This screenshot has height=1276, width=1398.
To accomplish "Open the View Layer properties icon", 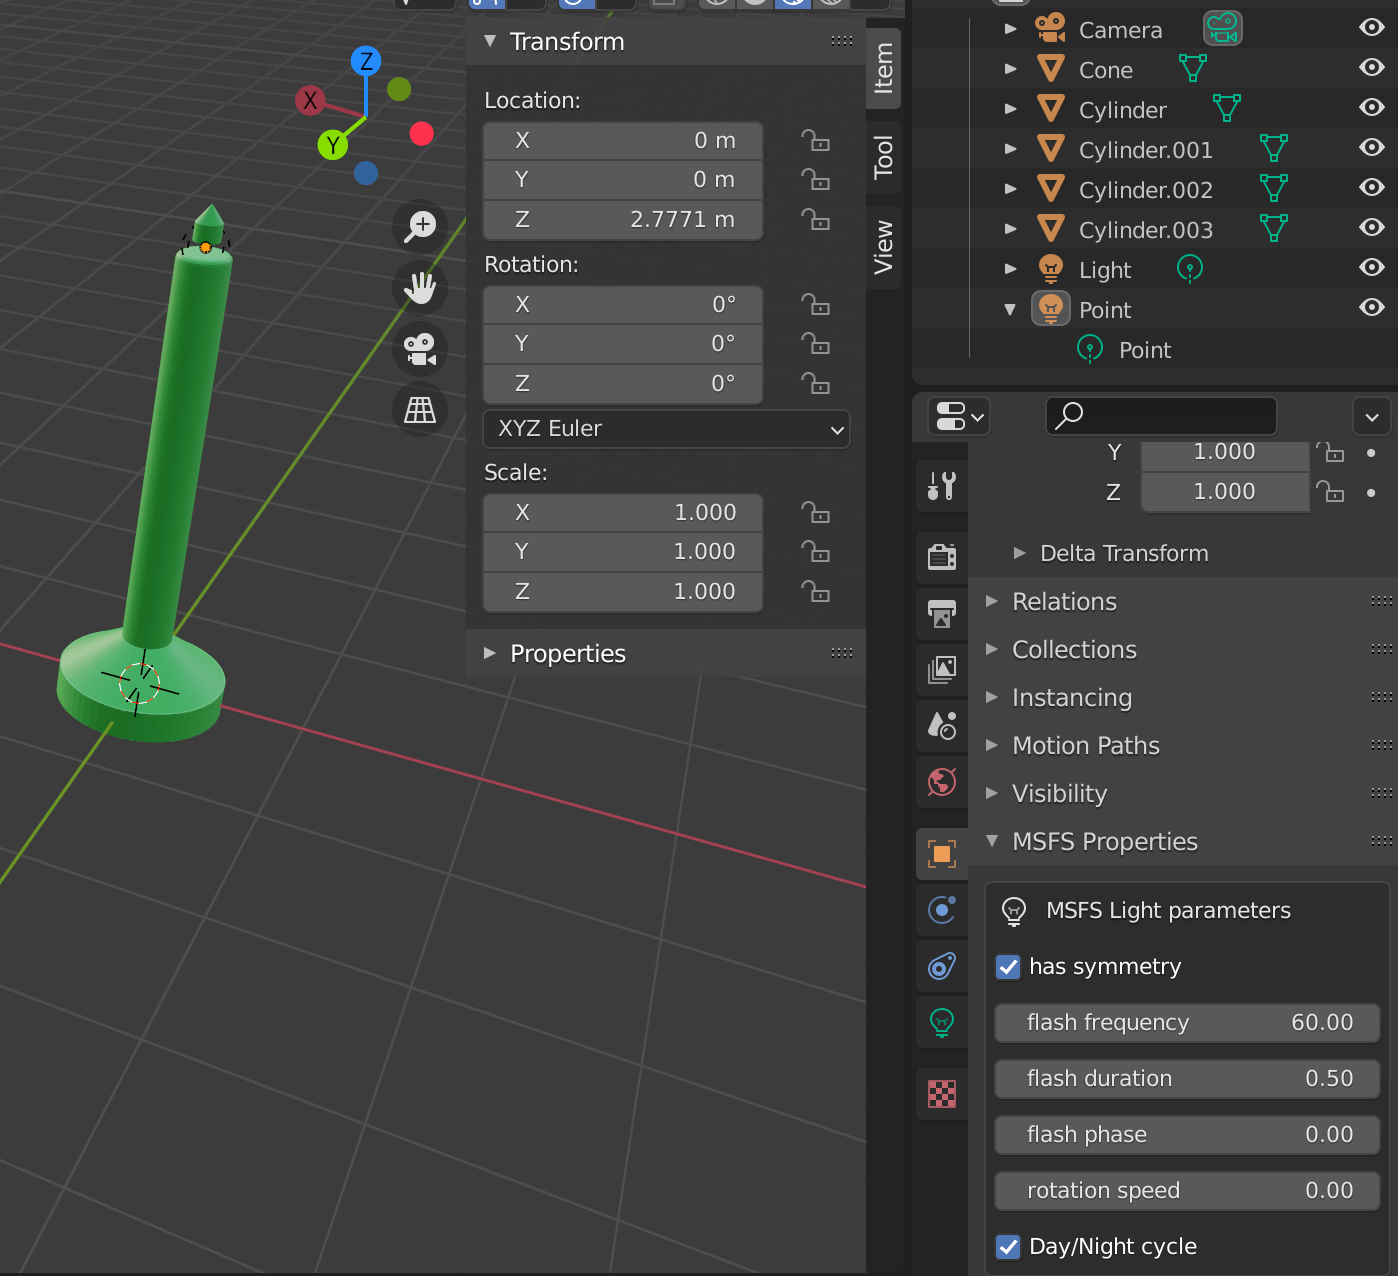I will (x=942, y=669).
